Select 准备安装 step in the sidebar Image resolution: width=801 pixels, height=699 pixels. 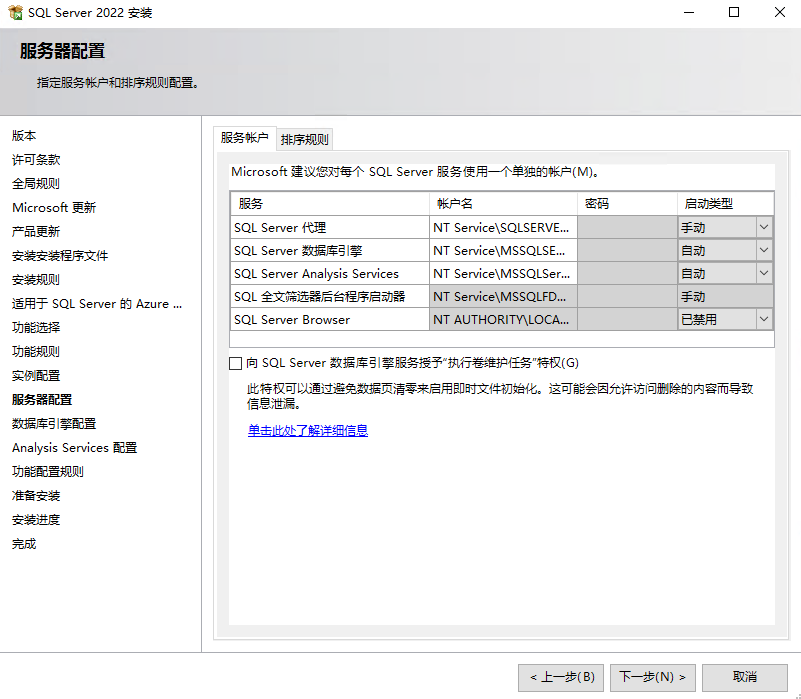pos(36,496)
